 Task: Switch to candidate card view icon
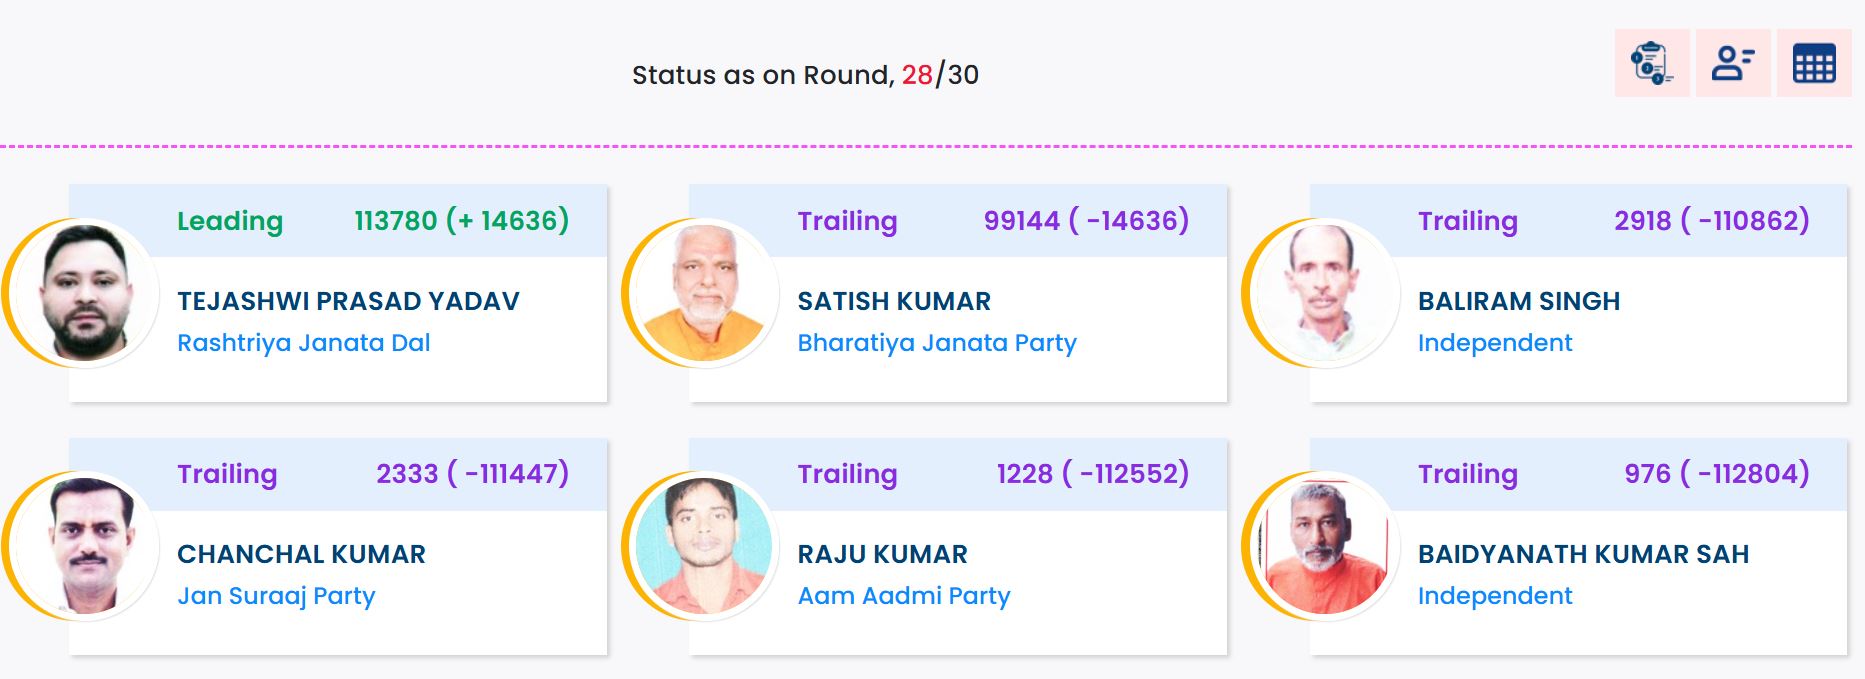[x=1732, y=63]
